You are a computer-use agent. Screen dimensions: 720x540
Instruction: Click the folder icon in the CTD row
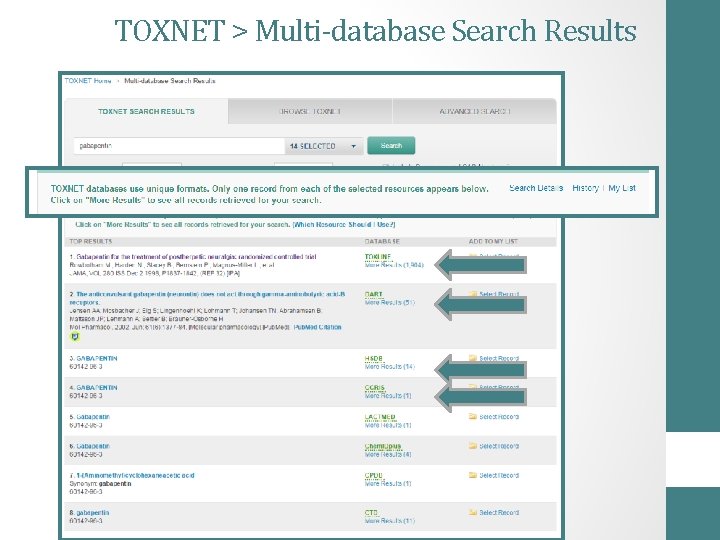pyautogui.click(x=472, y=512)
